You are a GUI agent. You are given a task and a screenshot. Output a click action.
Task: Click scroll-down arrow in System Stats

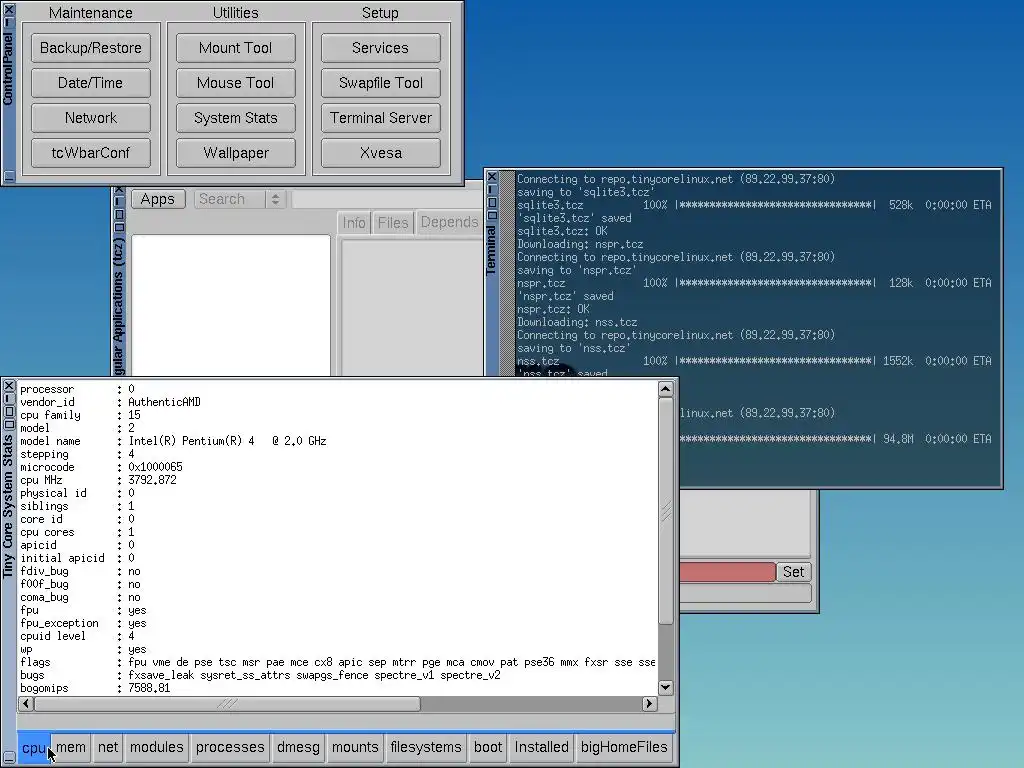tap(665, 687)
